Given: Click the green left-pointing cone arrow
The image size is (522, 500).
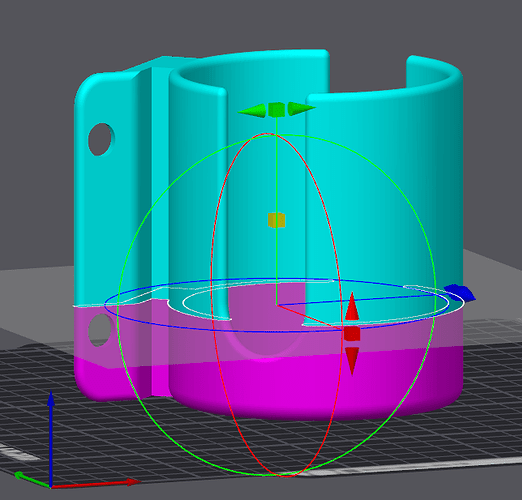Looking at the screenshot, I should click(252, 110).
